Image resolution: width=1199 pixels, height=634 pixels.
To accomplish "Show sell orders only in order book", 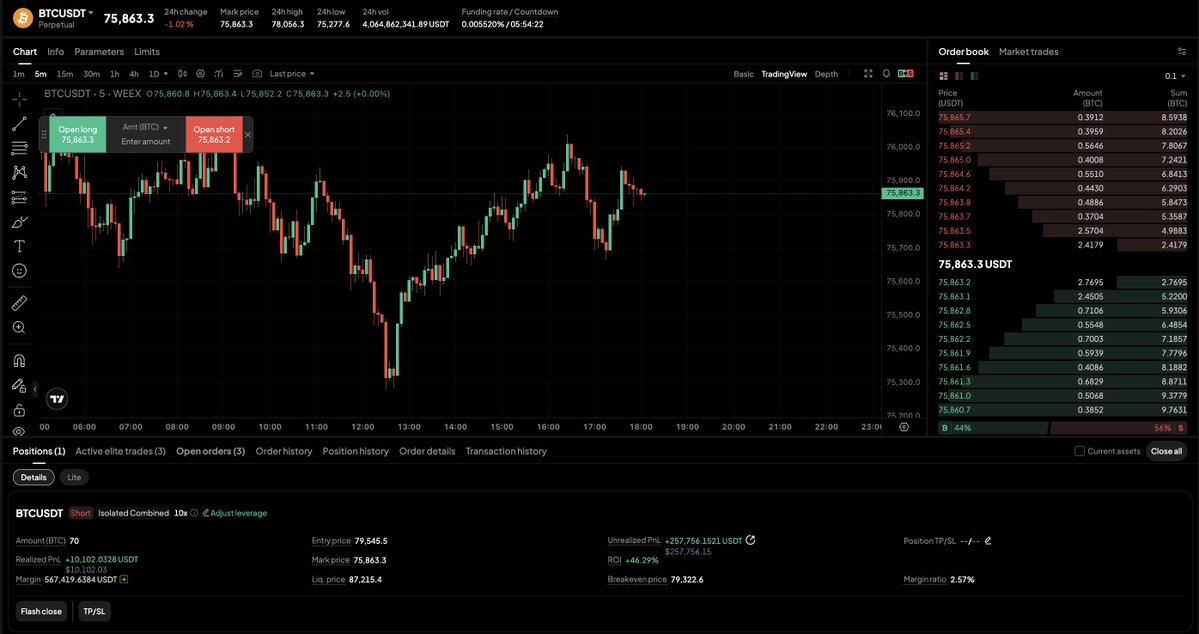I will 959,76.
